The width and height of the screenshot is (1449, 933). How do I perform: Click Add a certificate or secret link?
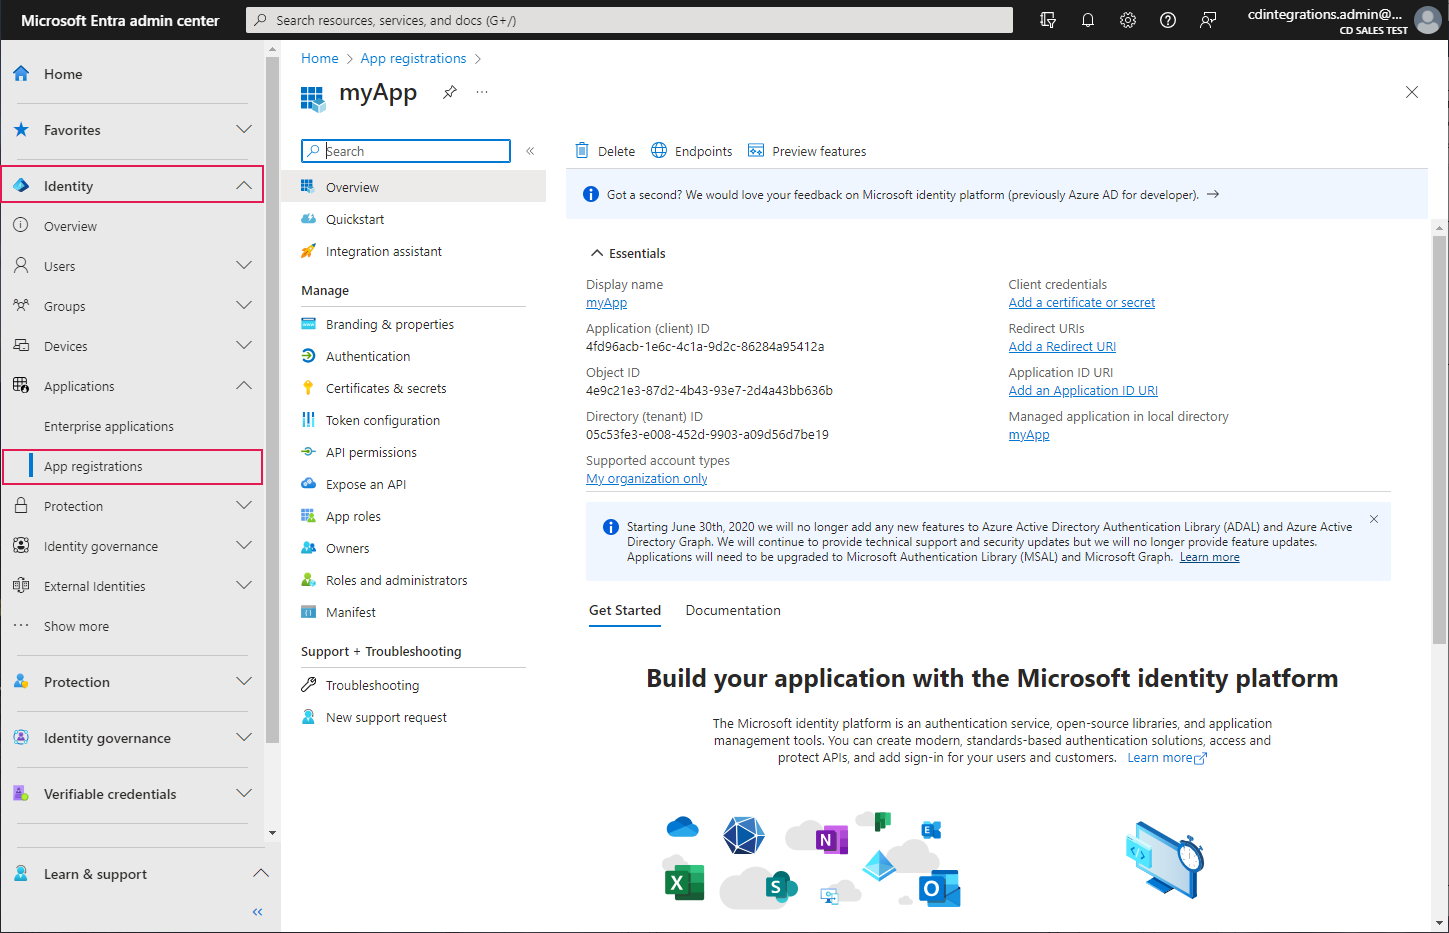pyautogui.click(x=1081, y=303)
